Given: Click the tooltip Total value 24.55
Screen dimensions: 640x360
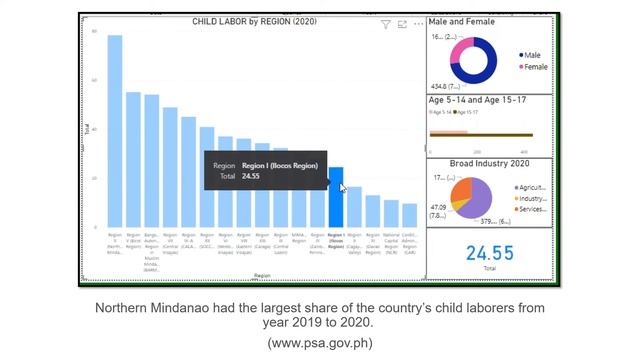Looking at the screenshot, I should 251,176.
